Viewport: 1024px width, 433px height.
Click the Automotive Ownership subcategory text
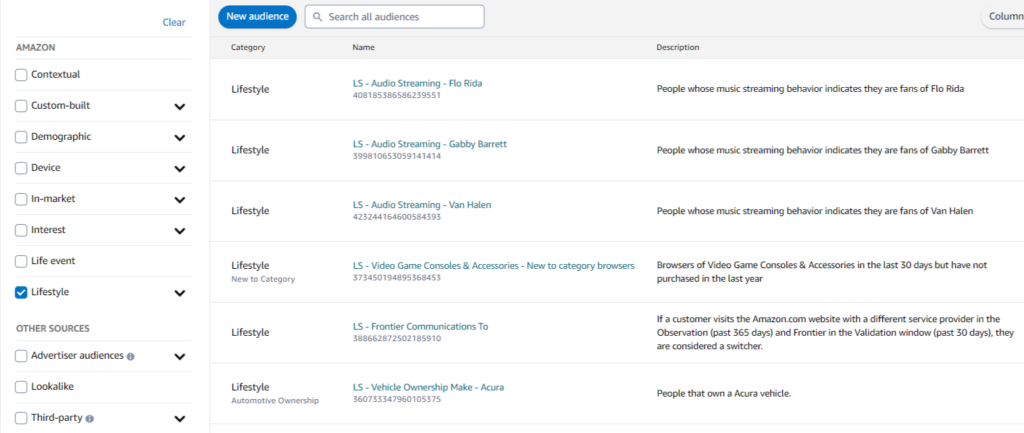(275, 401)
